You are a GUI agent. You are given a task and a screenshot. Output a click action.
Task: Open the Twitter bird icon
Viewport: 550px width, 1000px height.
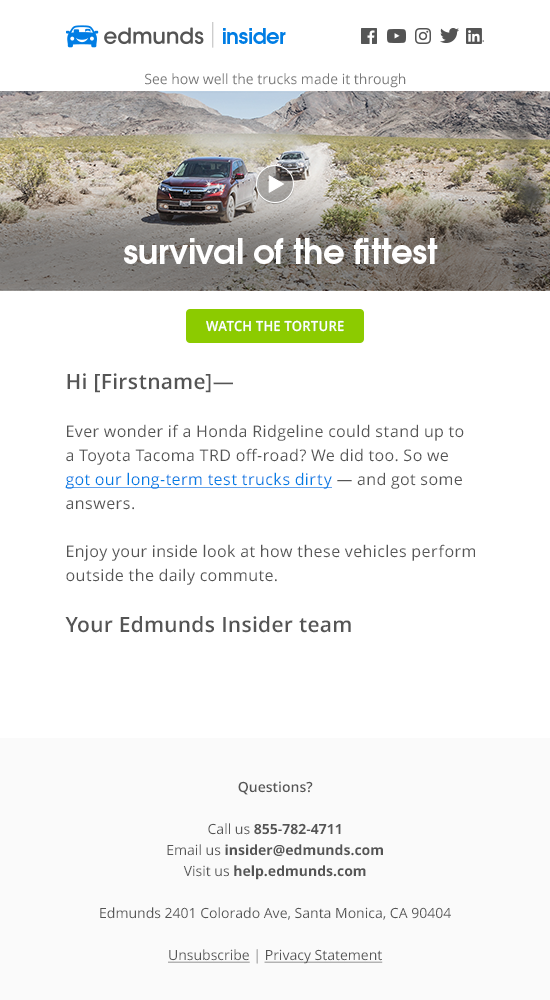tap(449, 36)
